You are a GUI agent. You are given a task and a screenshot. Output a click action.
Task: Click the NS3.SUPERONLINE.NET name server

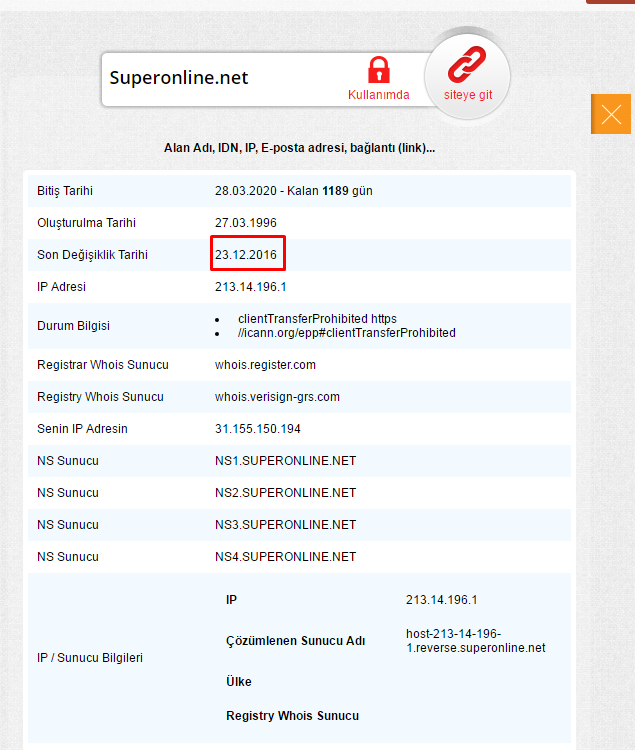pyautogui.click(x=285, y=525)
